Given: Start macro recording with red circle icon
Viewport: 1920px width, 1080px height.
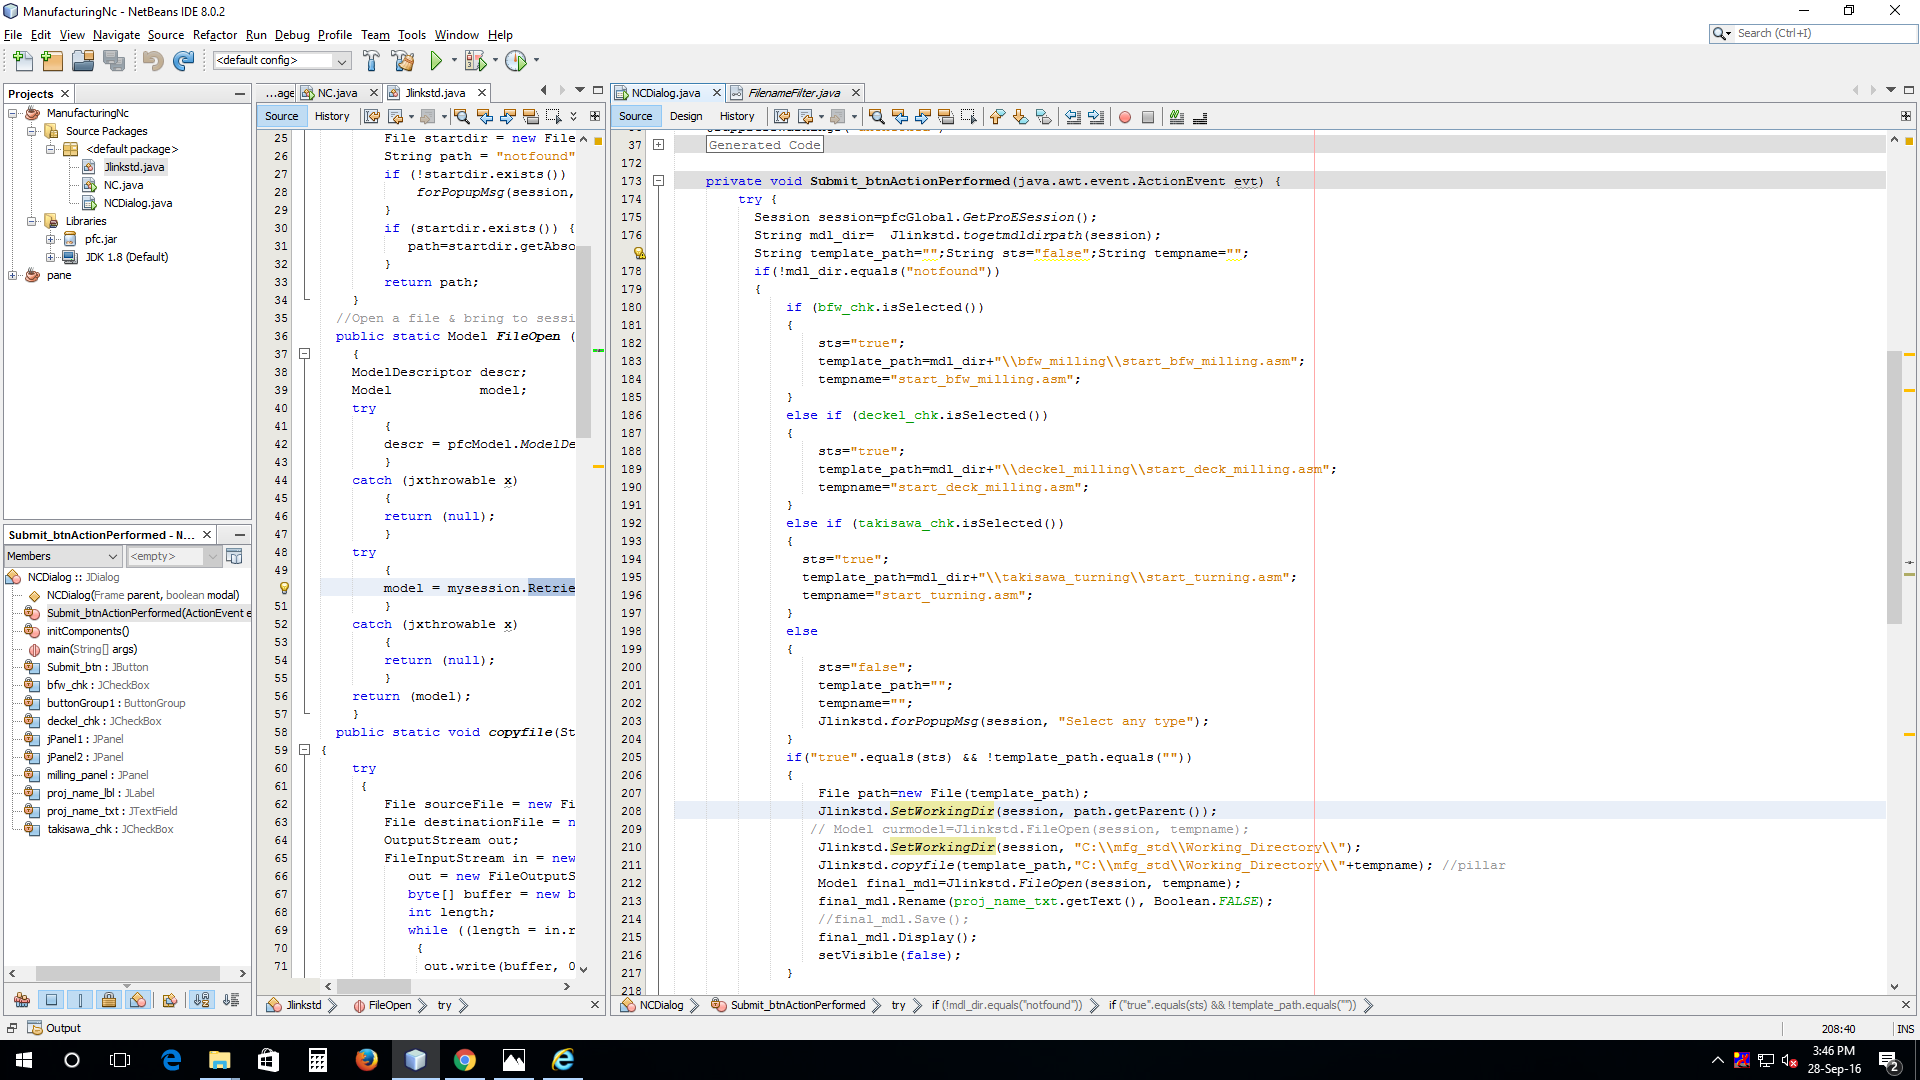Looking at the screenshot, I should [1125, 117].
